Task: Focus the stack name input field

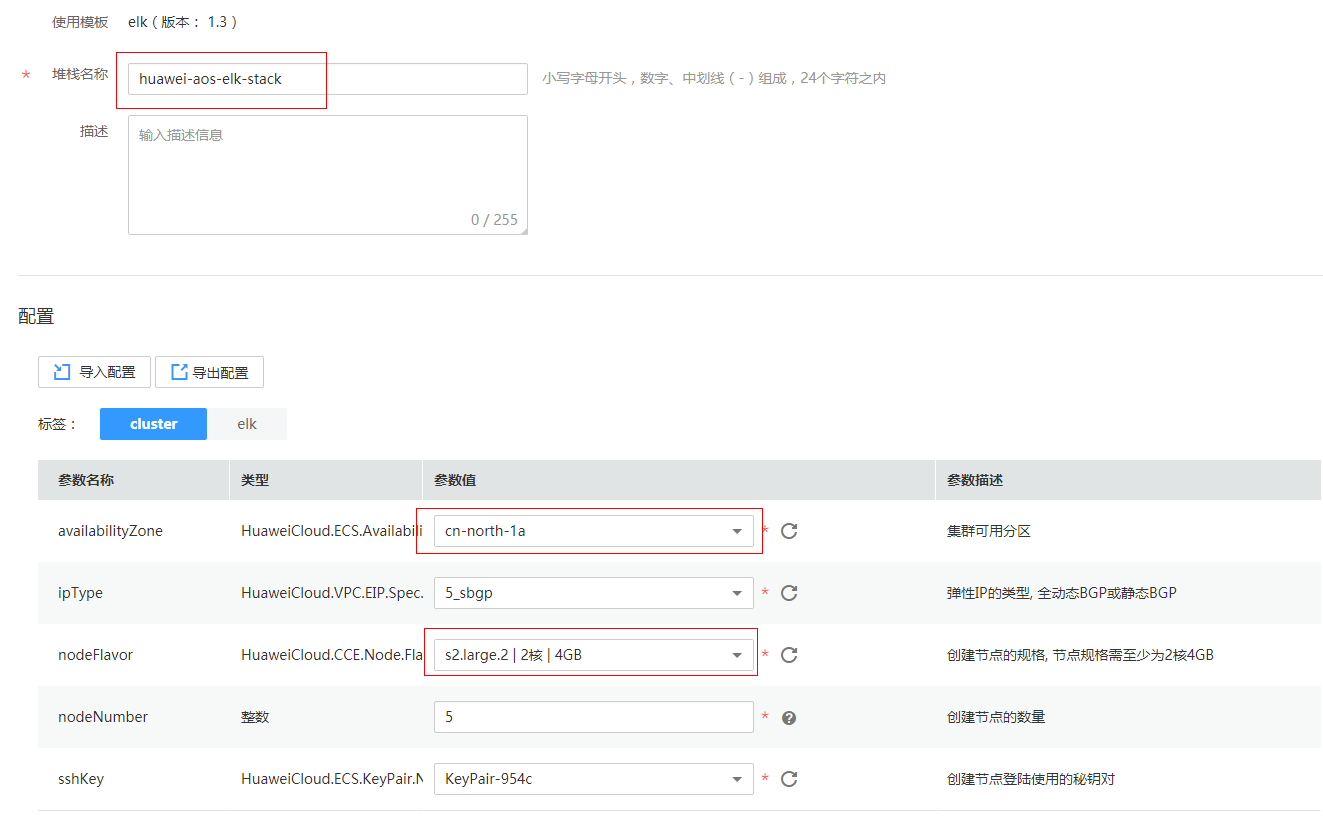Action: (x=327, y=79)
